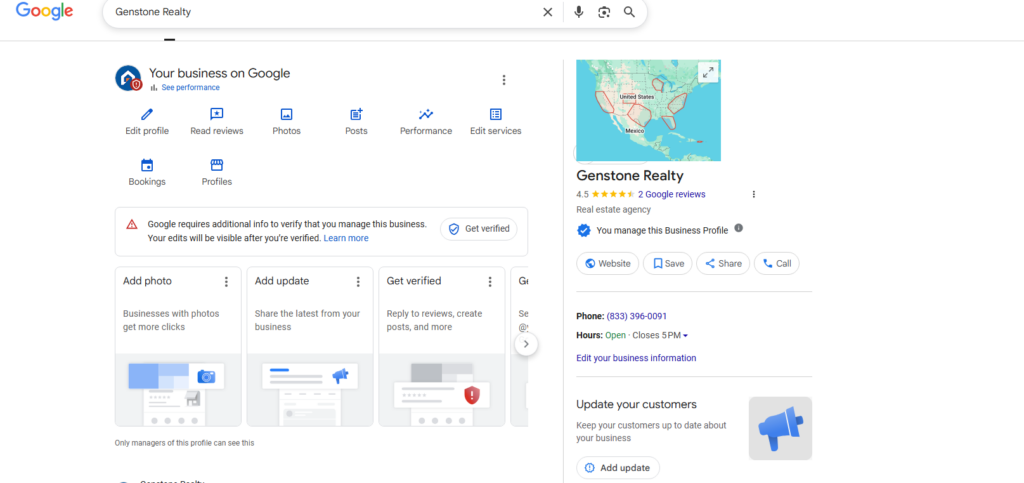Start voice search with microphone icon

click(578, 12)
